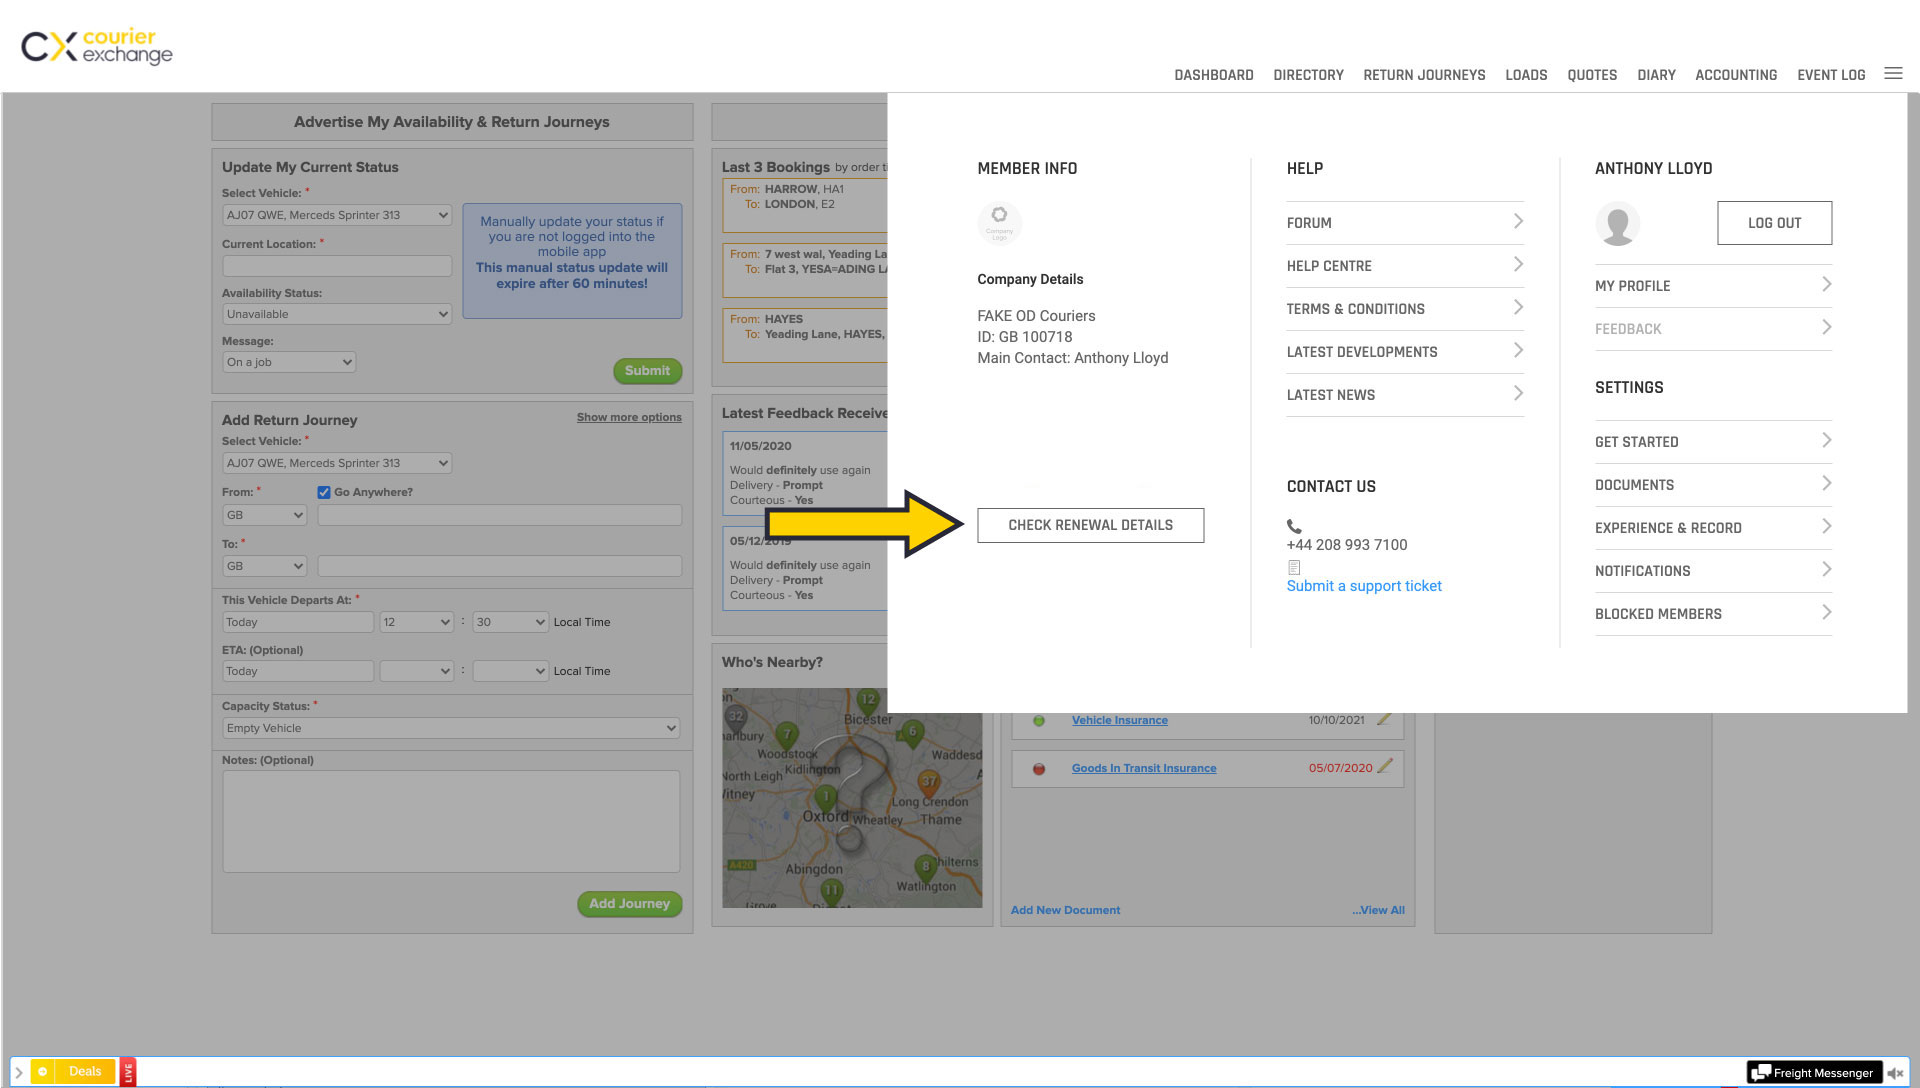Viewport: 1920px width, 1088px height.
Task: Click Submit a support ticket link
Action: [1364, 586]
